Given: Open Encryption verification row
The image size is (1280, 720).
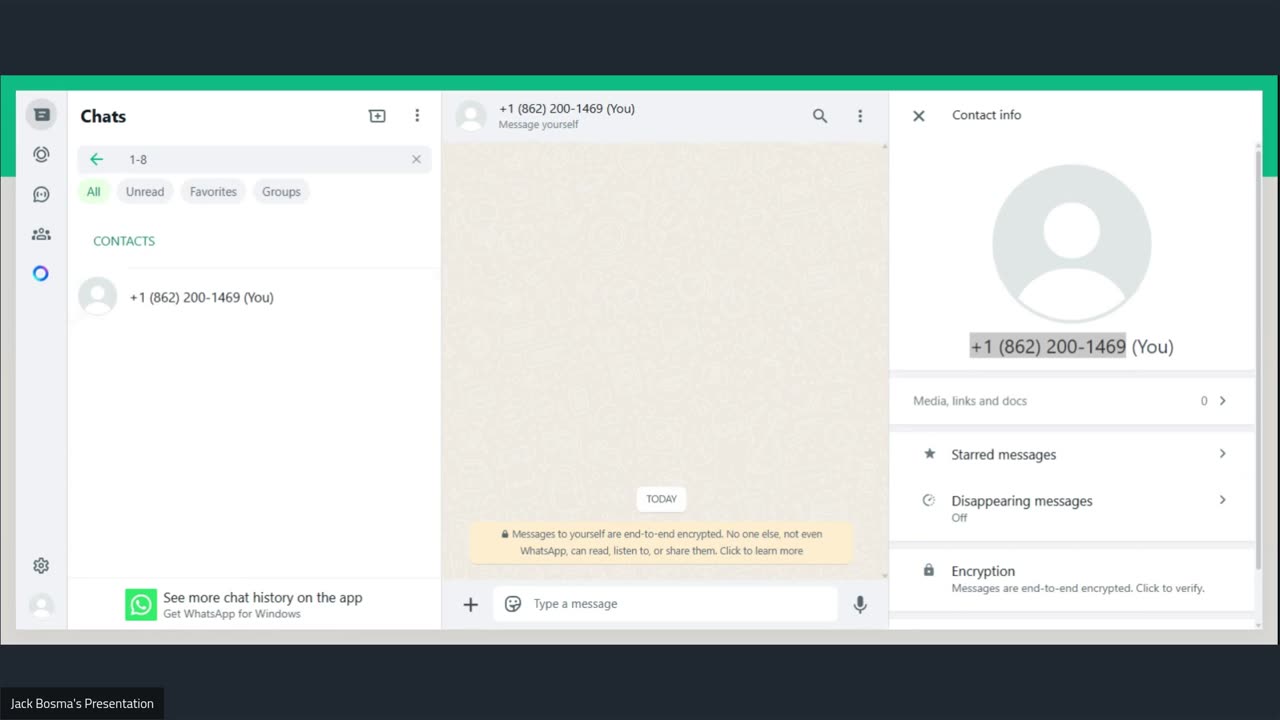Looking at the screenshot, I should click(x=1071, y=579).
